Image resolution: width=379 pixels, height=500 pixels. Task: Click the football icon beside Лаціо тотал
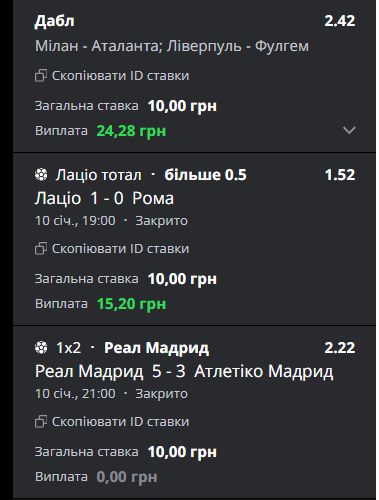pyautogui.click(x=41, y=175)
